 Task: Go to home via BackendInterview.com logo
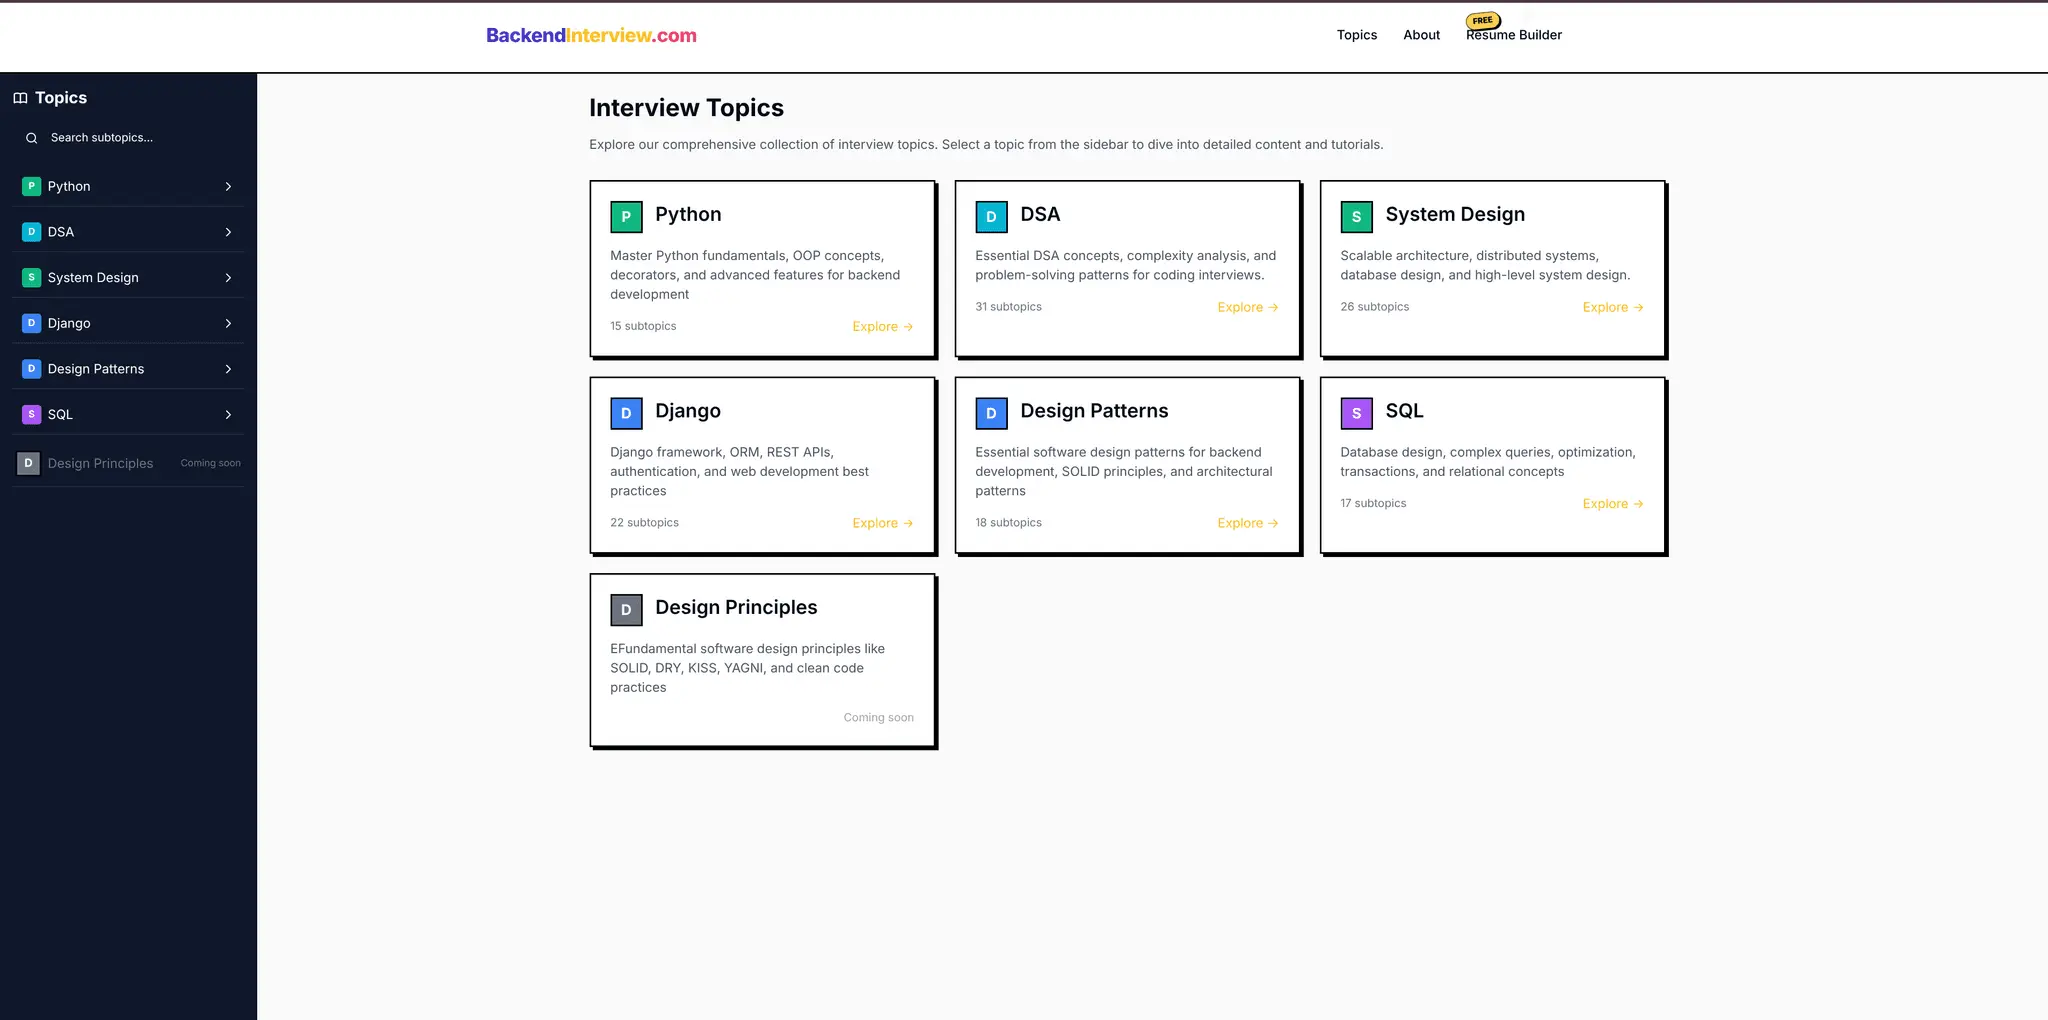591,35
